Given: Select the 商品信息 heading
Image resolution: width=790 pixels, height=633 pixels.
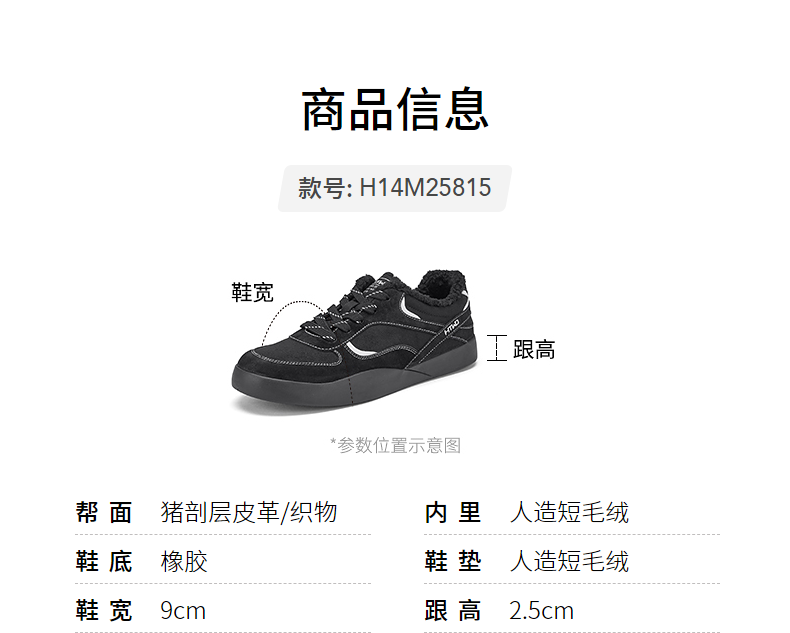Looking at the screenshot, I should coord(395,109).
